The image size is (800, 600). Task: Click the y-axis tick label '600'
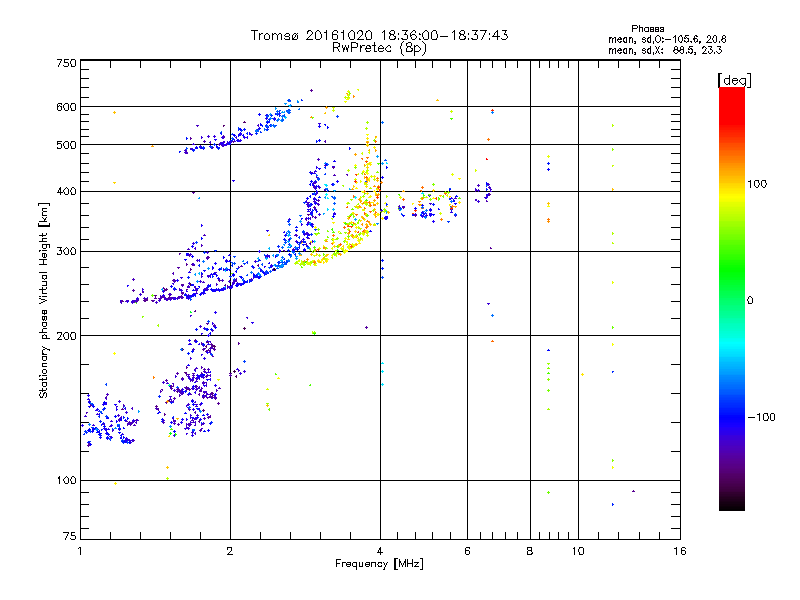pyautogui.click(x=66, y=107)
